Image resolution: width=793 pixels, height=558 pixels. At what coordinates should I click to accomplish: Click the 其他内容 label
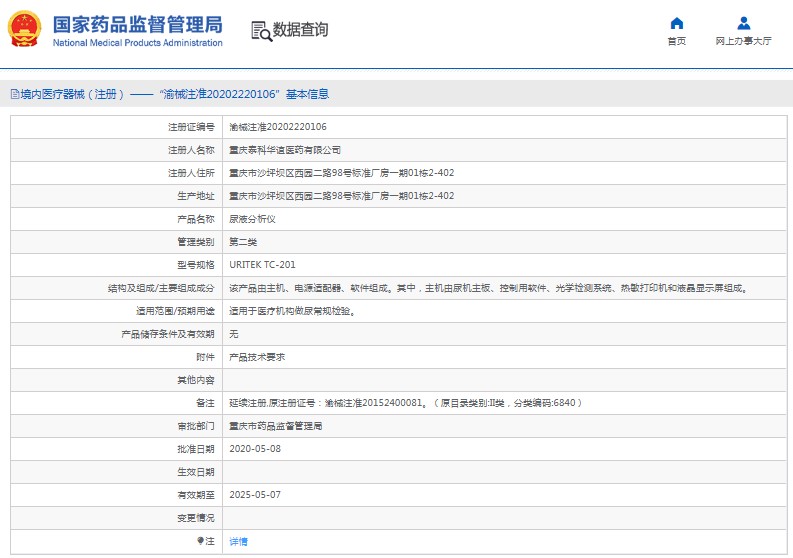[x=196, y=380]
